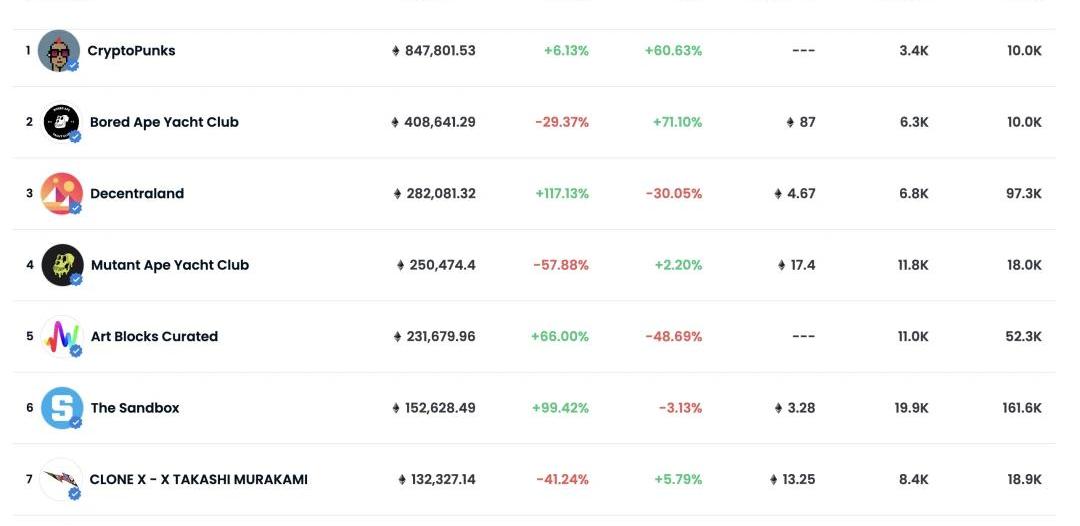Open Bored Ape Yacht Club name link

164,122
